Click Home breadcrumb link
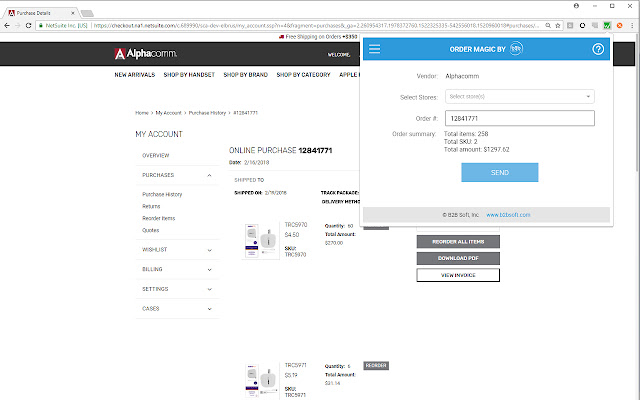 142,113
